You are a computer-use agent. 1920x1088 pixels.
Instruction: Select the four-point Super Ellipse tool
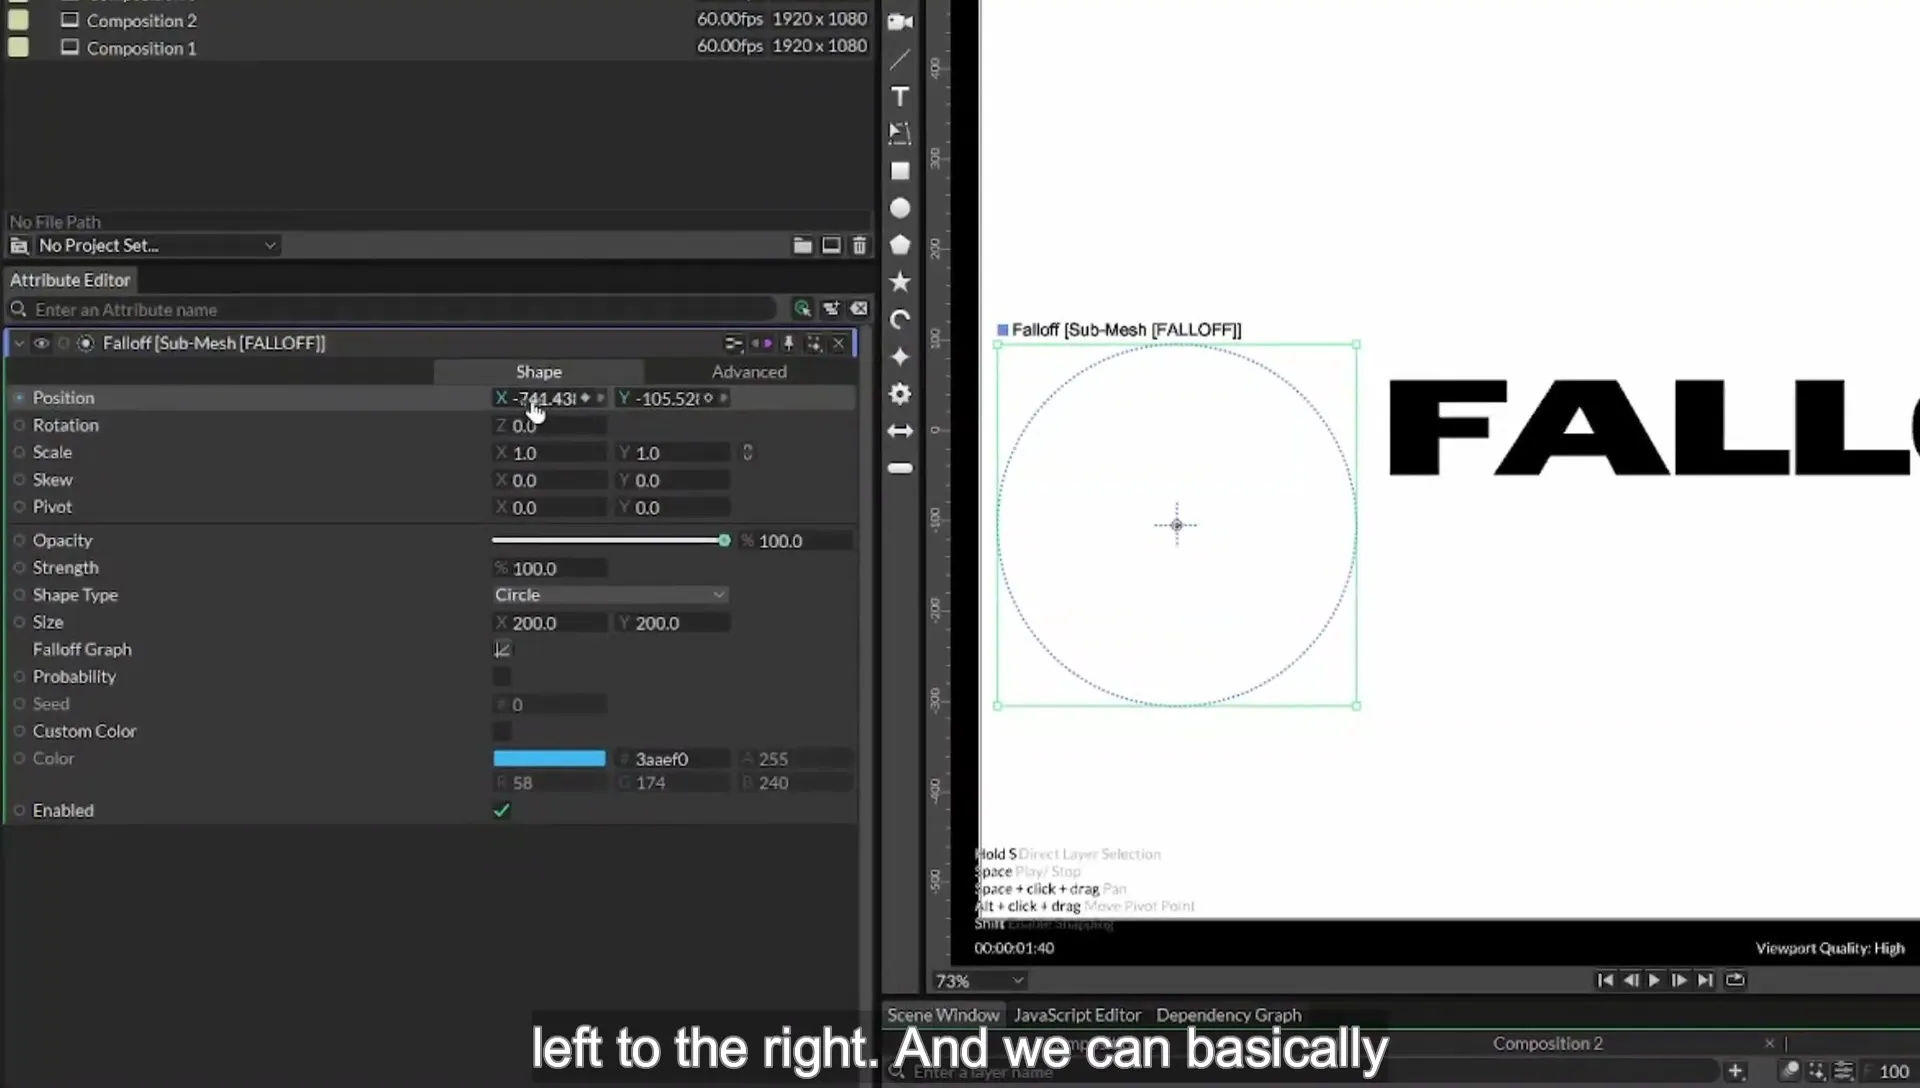900,357
